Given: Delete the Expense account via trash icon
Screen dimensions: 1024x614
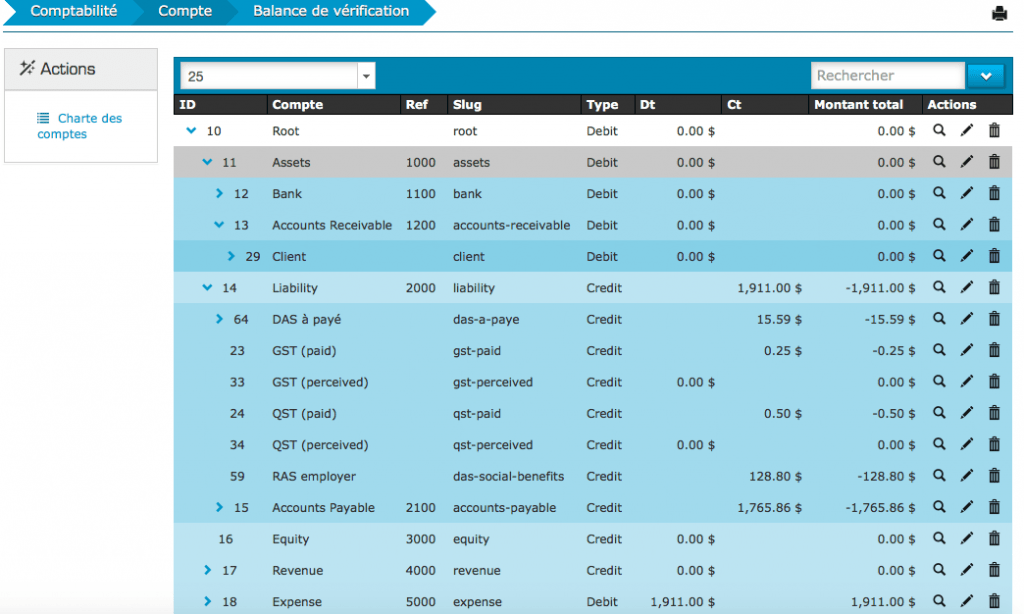Looking at the screenshot, I should (994, 601).
